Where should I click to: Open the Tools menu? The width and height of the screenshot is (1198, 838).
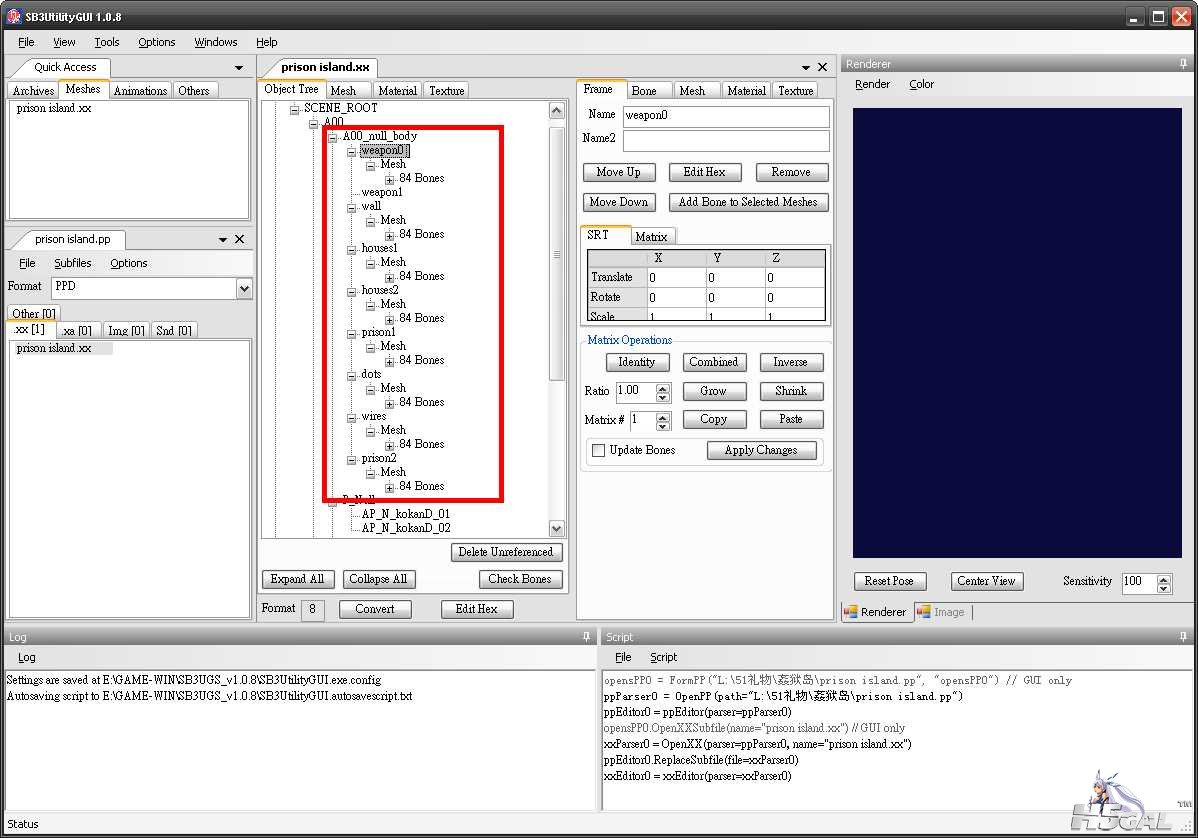107,42
